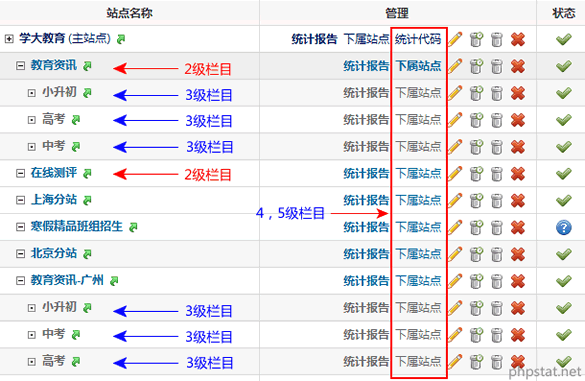
Task: Click the trash can icon for 寒假精品班组招生
Action: [x=497, y=227]
